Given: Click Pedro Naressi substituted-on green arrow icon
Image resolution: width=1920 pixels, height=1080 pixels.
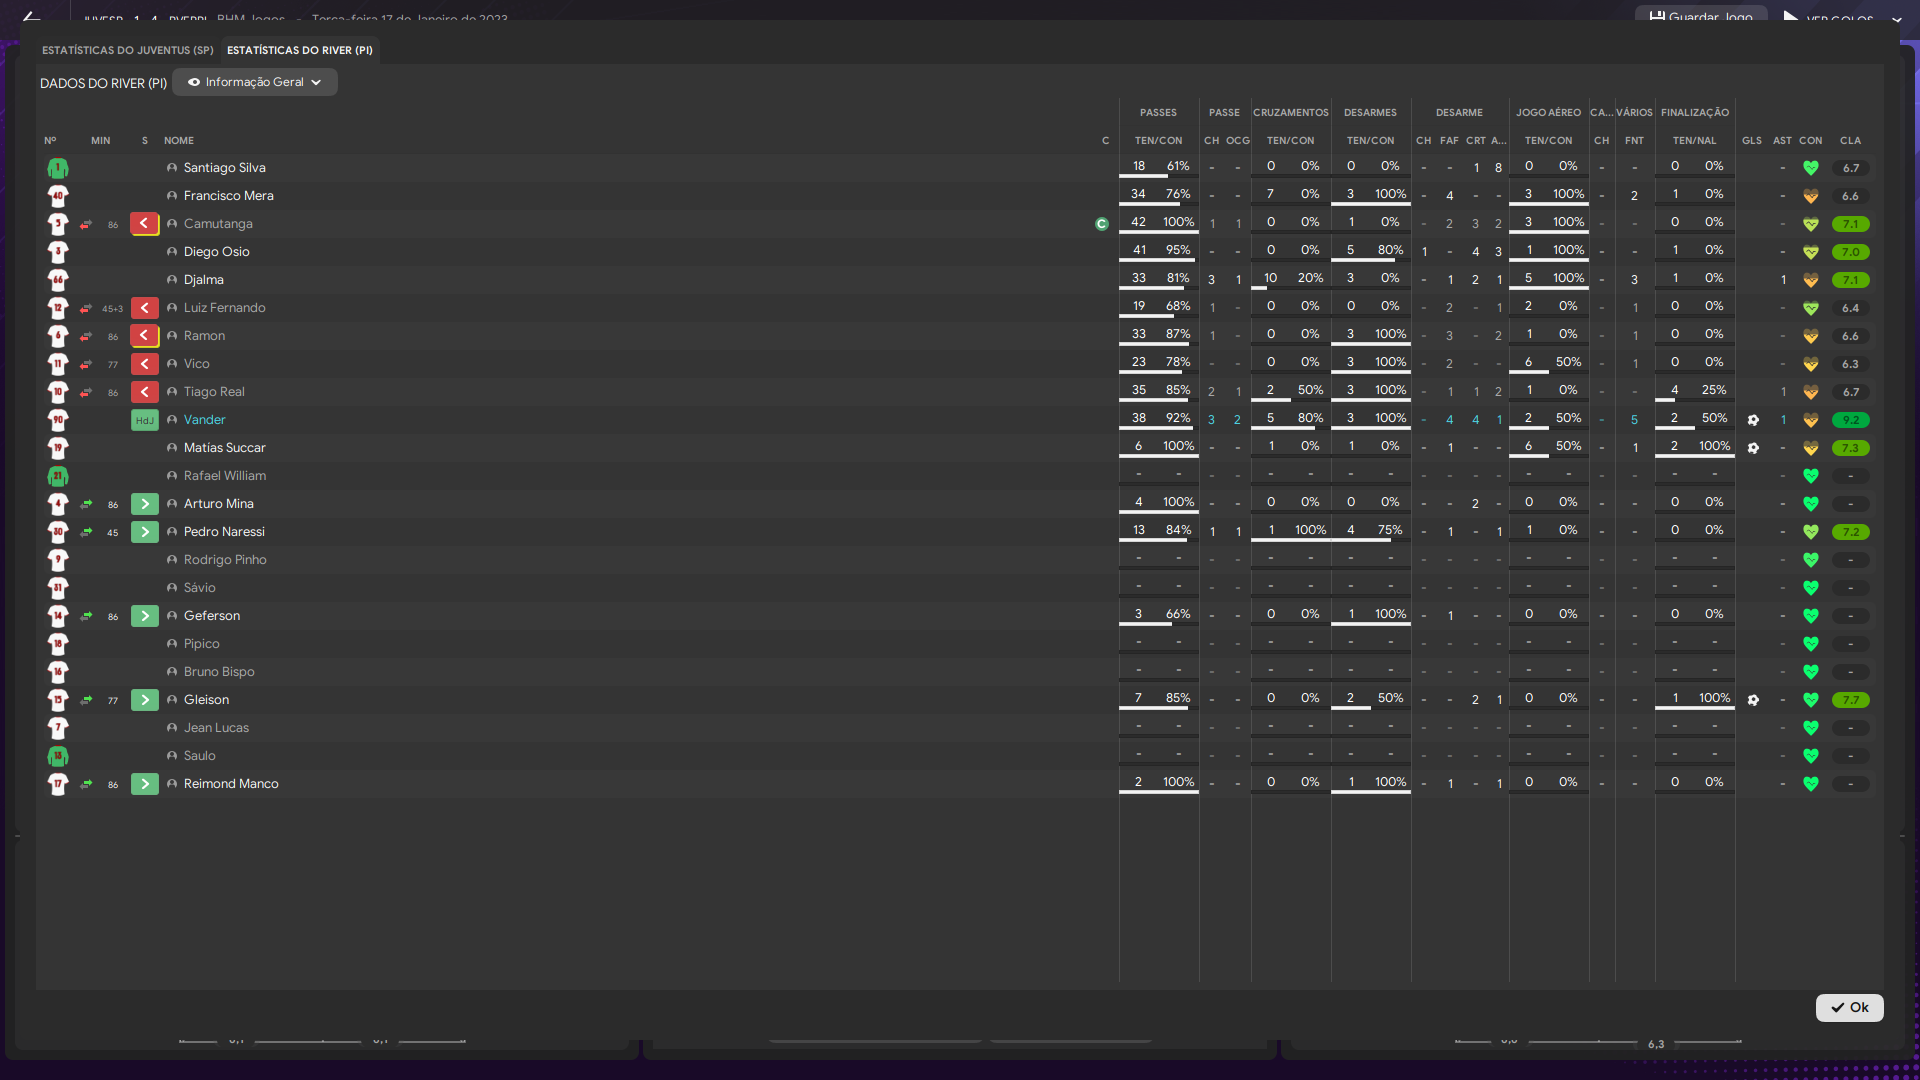Looking at the screenshot, I should click(145, 532).
